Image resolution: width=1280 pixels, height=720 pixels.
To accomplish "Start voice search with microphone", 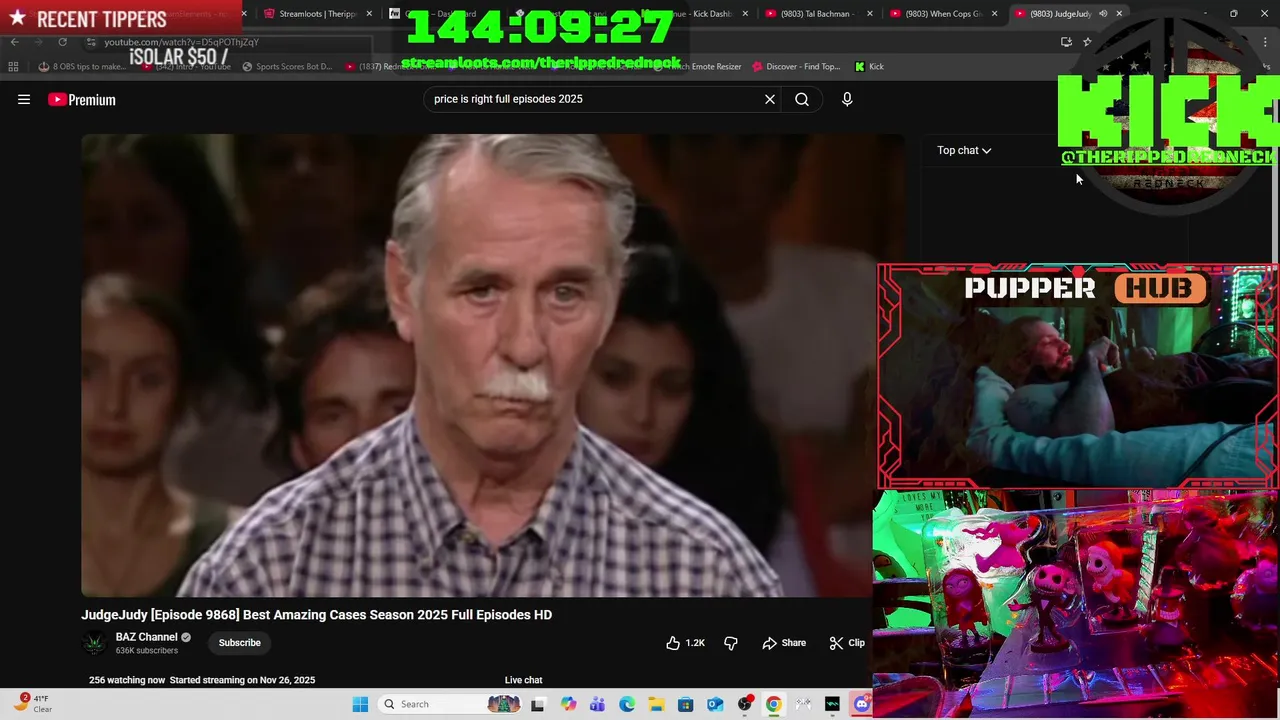I will pos(847,99).
